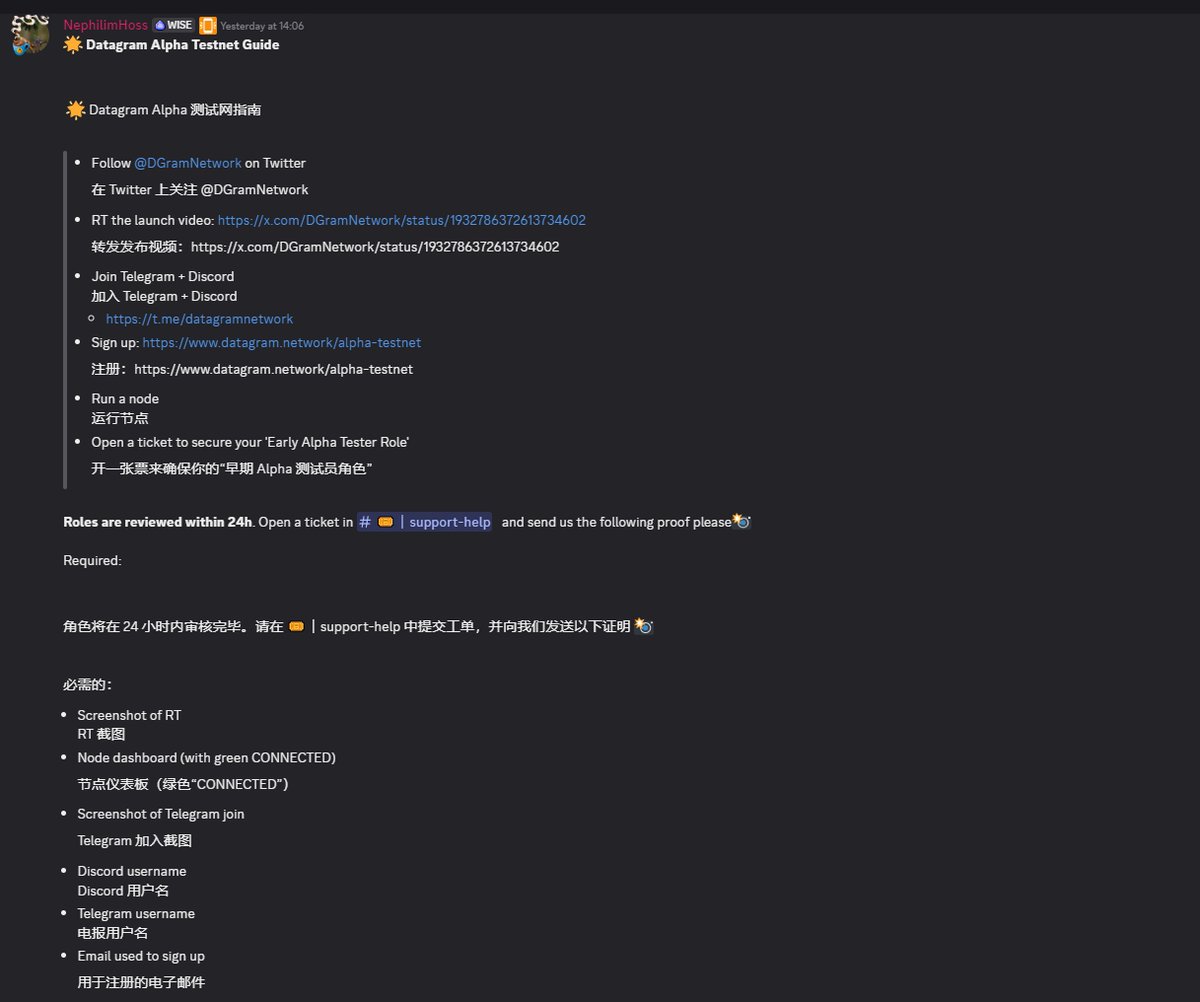
Task: Click the hash symbol in the support-help mention
Action: point(365,522)
